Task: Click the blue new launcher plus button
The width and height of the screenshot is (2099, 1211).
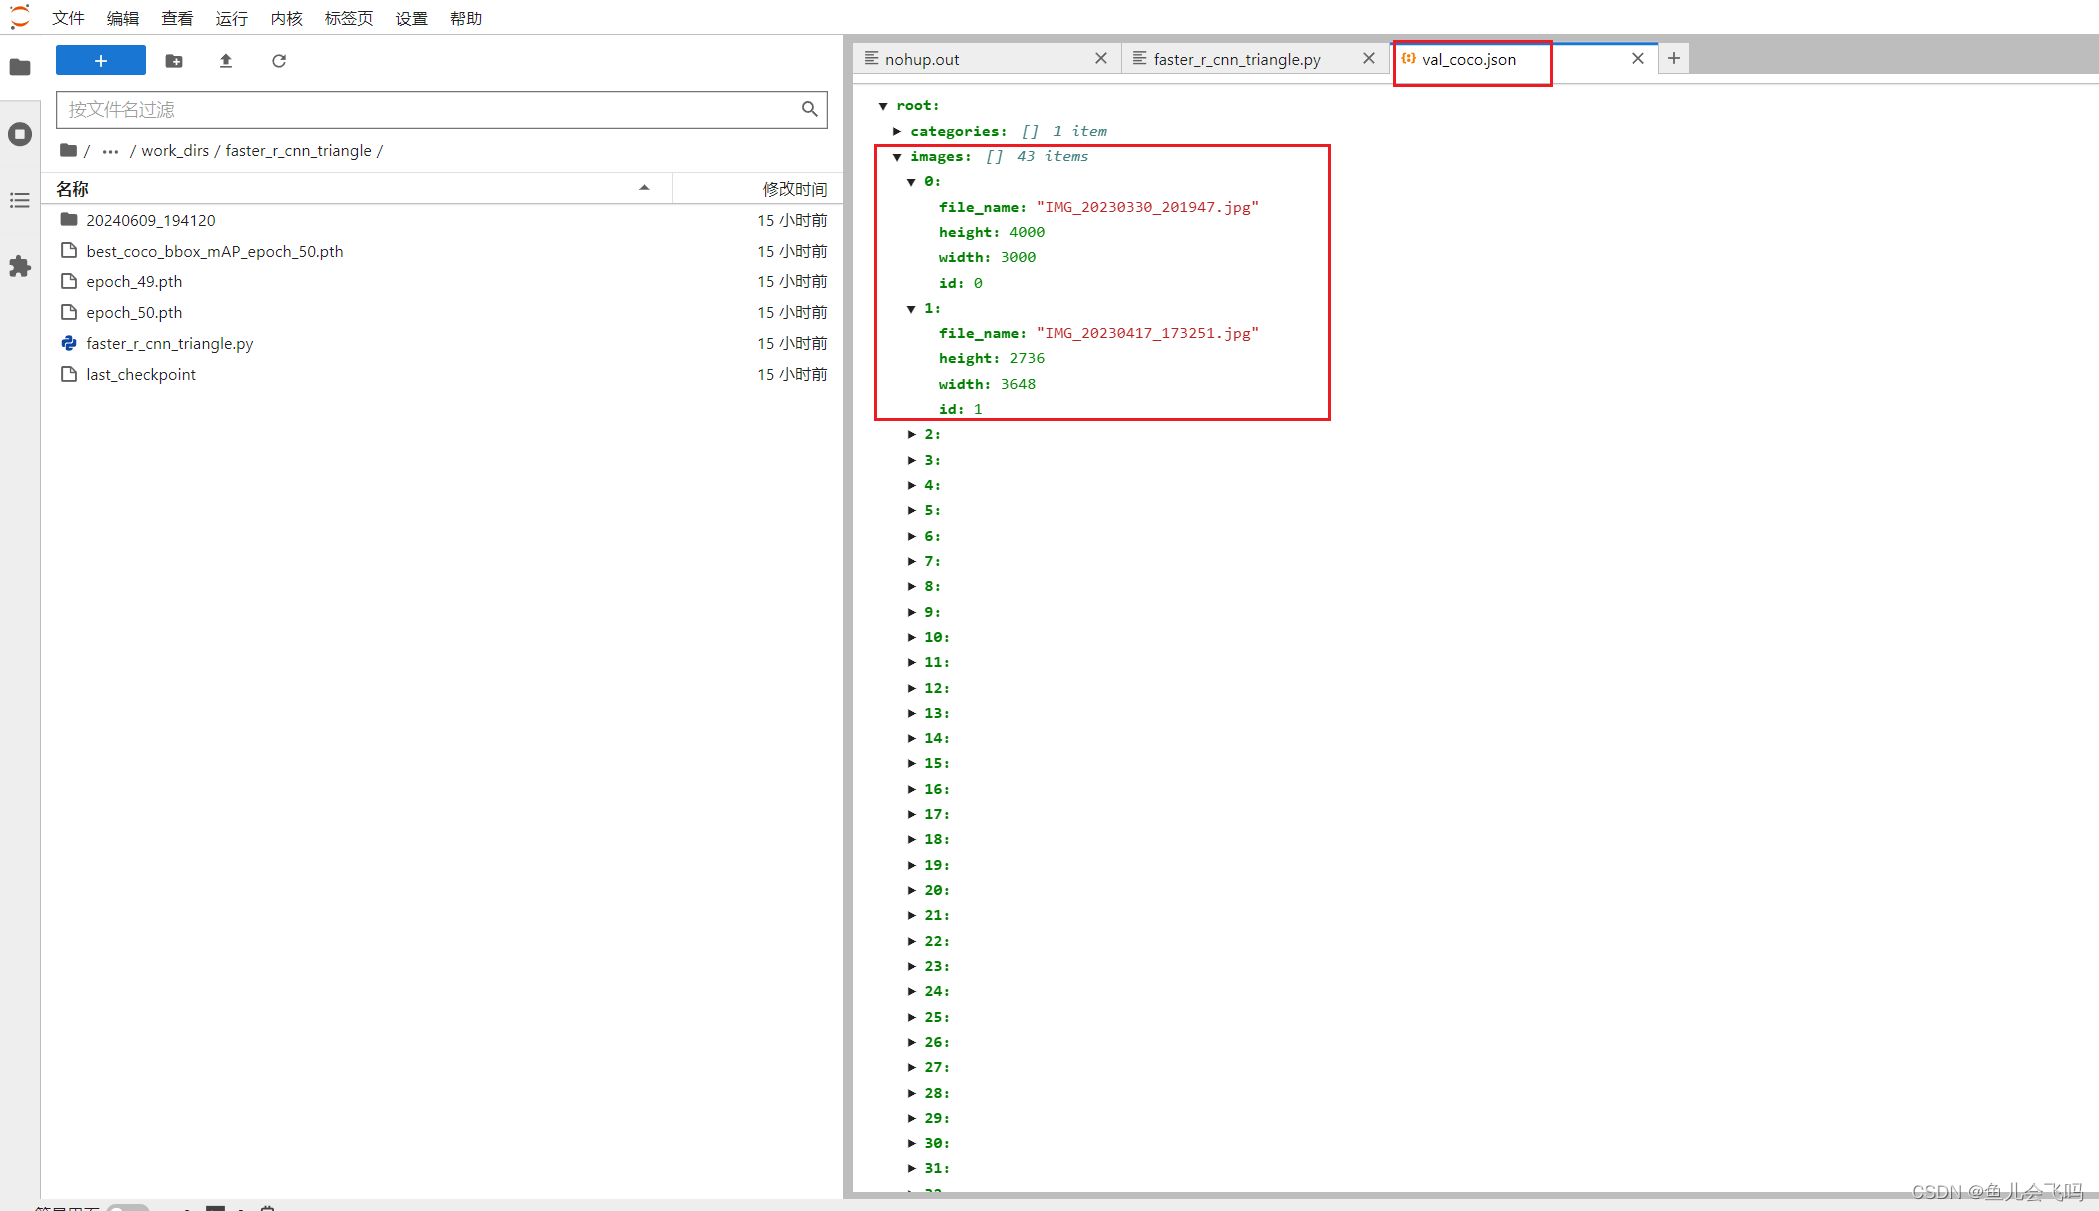Action: (100, 61)
